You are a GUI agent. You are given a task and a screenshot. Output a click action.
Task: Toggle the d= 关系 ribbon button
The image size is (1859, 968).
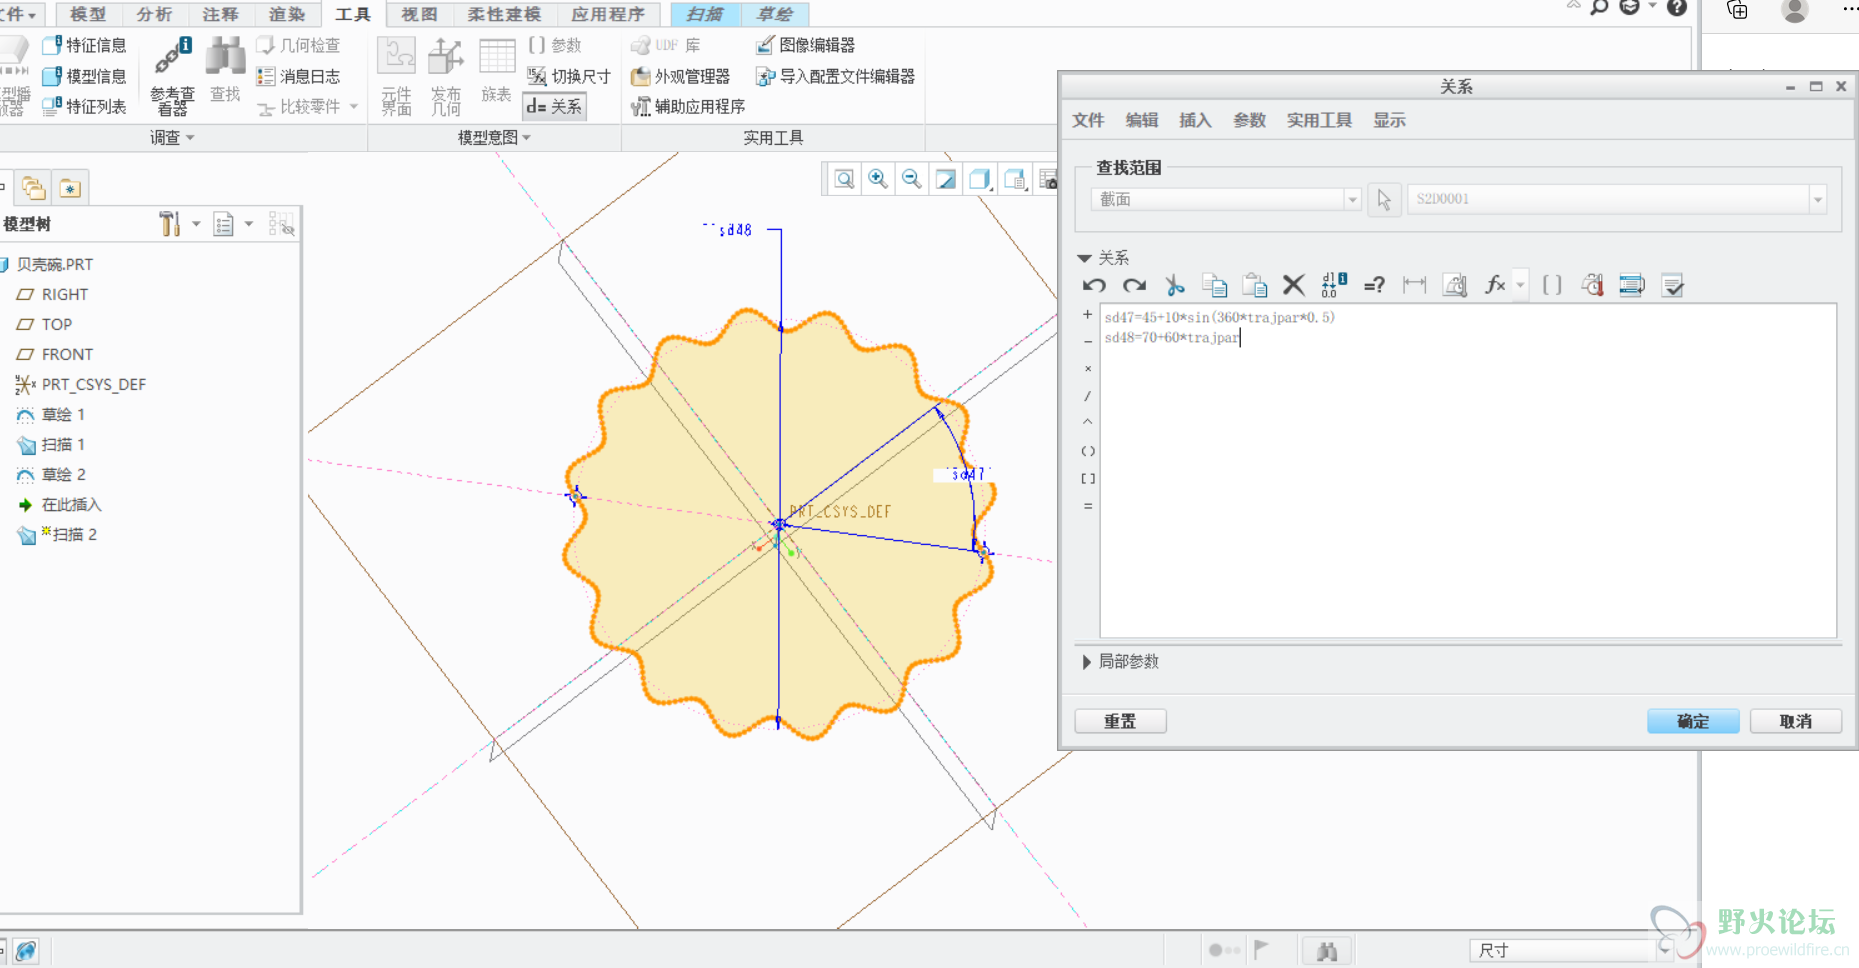point(555,106)
